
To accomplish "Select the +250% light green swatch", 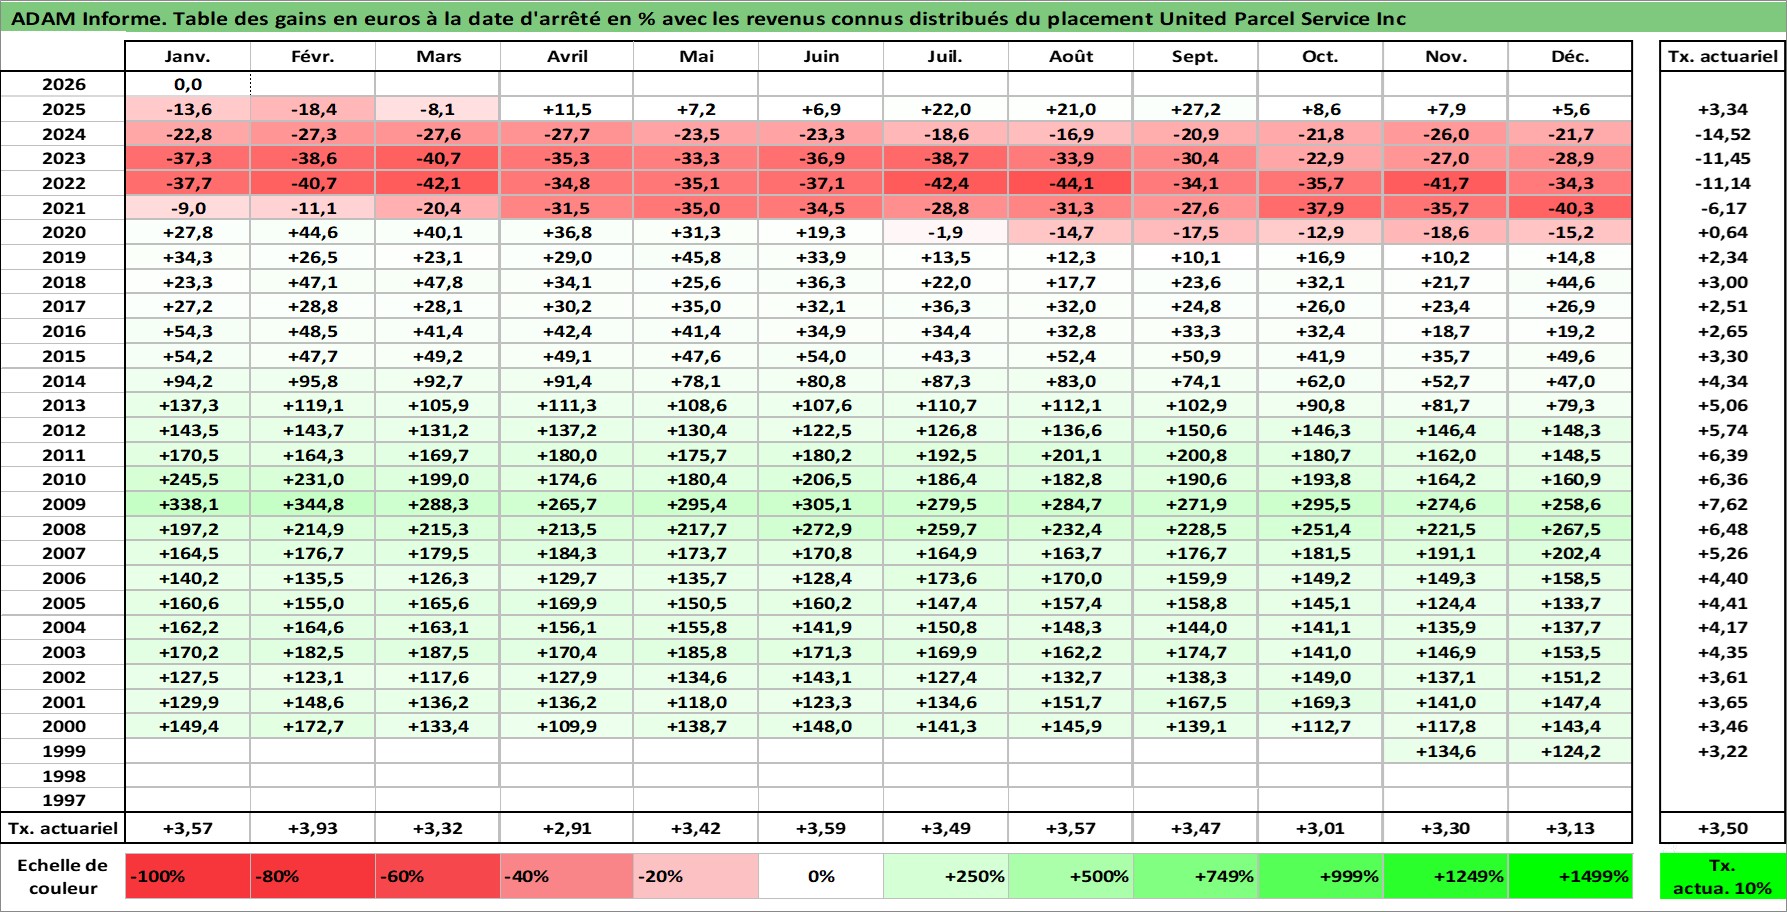I will pyautogui.click(x=946, y=876).
